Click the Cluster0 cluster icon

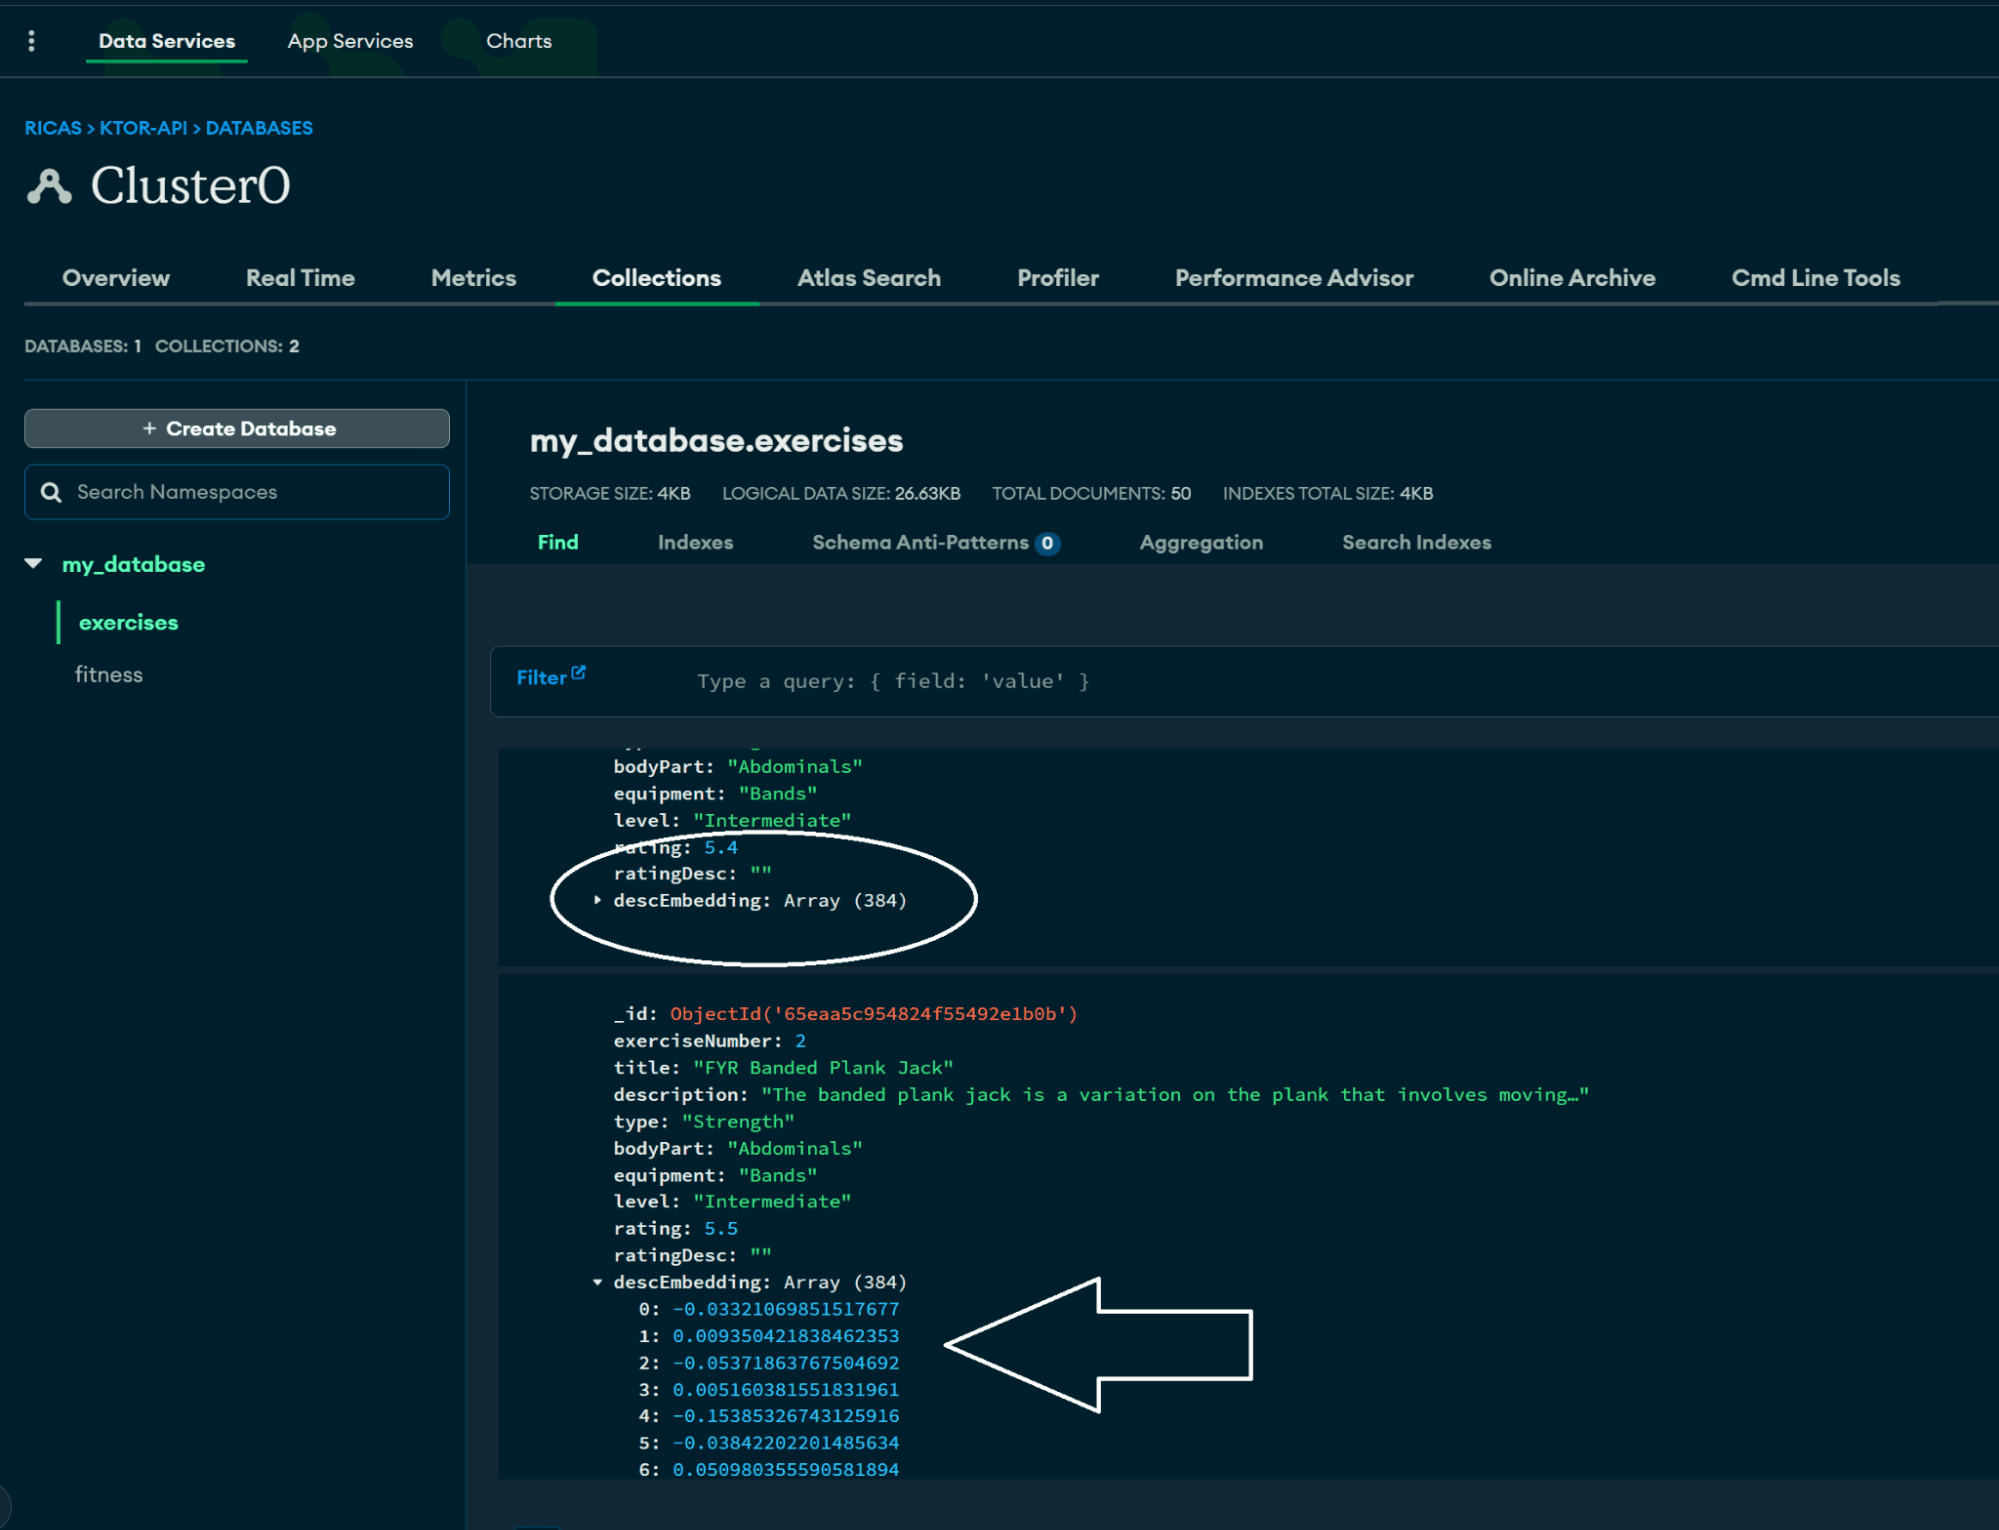coord(49,186)
